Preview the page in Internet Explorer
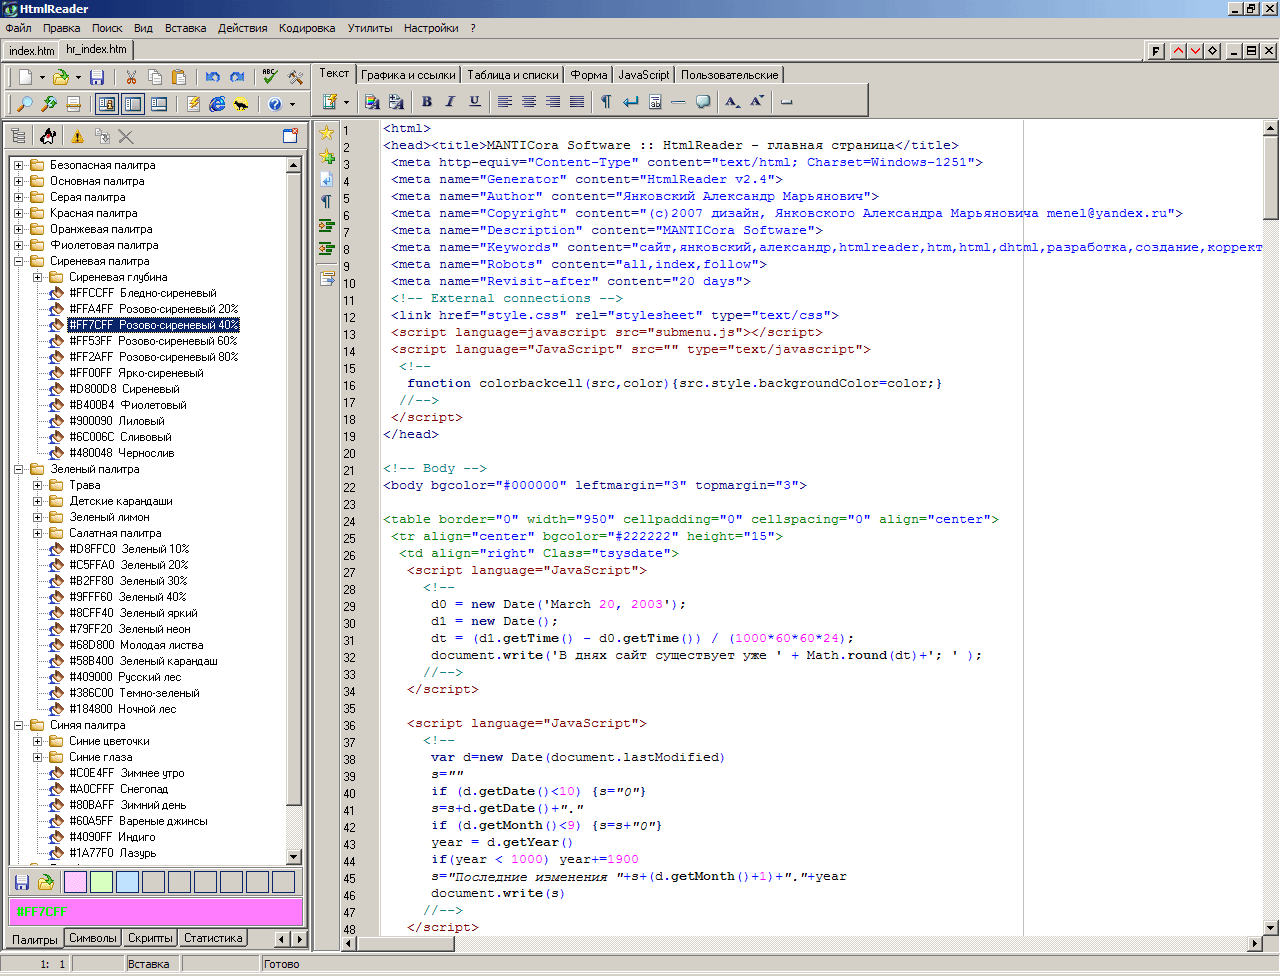Image resolution: width=1280 pixels, height=976 pixels. pos(217,104)
